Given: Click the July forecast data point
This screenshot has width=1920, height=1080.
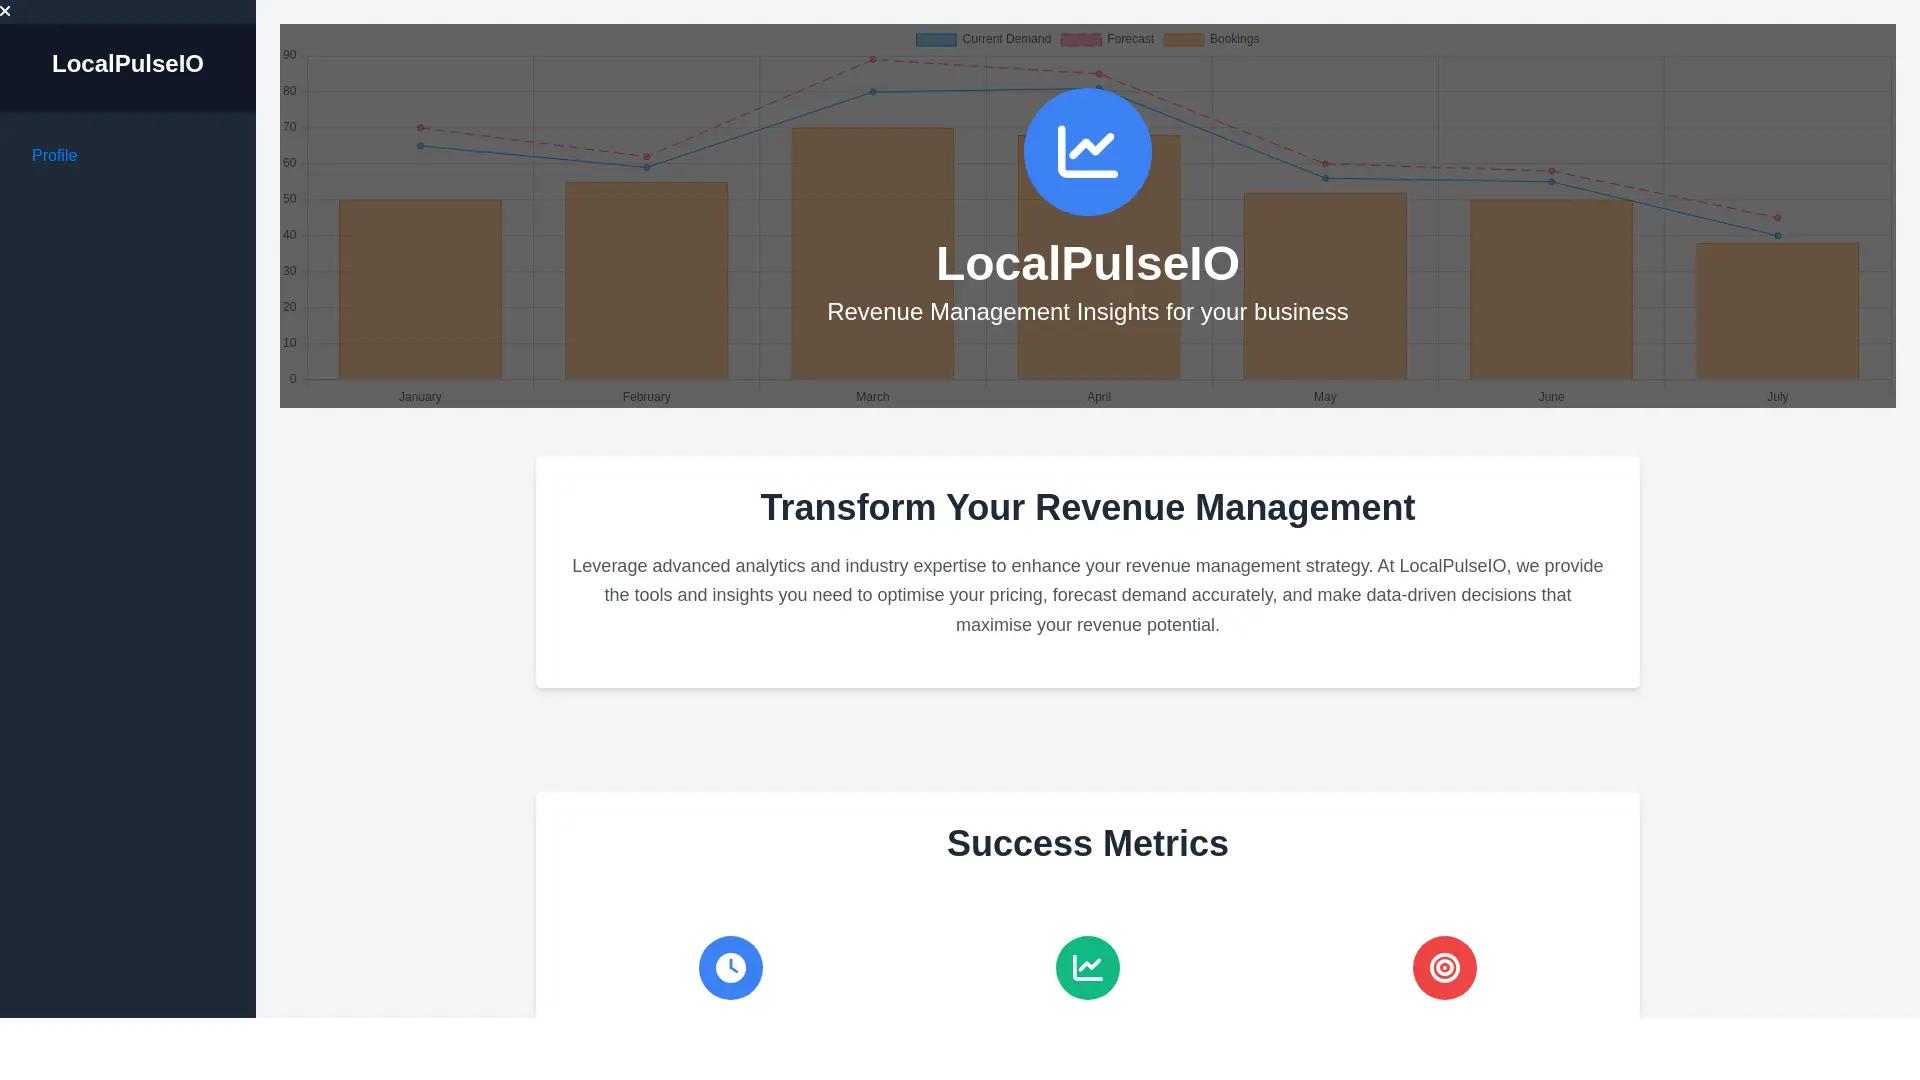Looking at the screenshot, I should pos(1776,216).
